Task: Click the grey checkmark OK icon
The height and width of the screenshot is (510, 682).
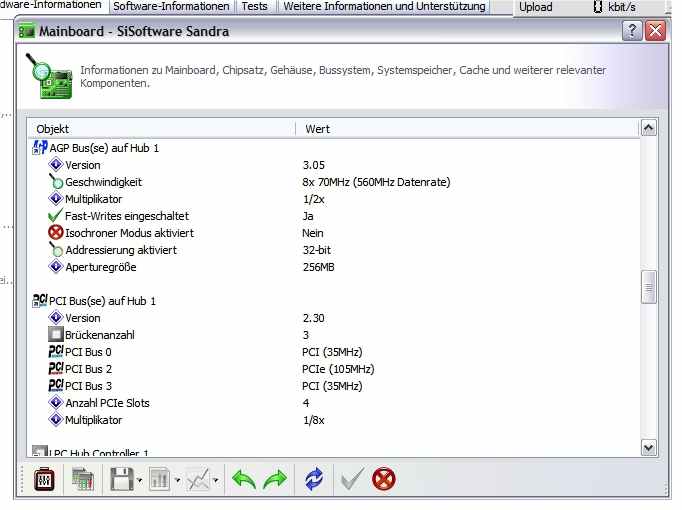Action: click(x=352, y=479)
